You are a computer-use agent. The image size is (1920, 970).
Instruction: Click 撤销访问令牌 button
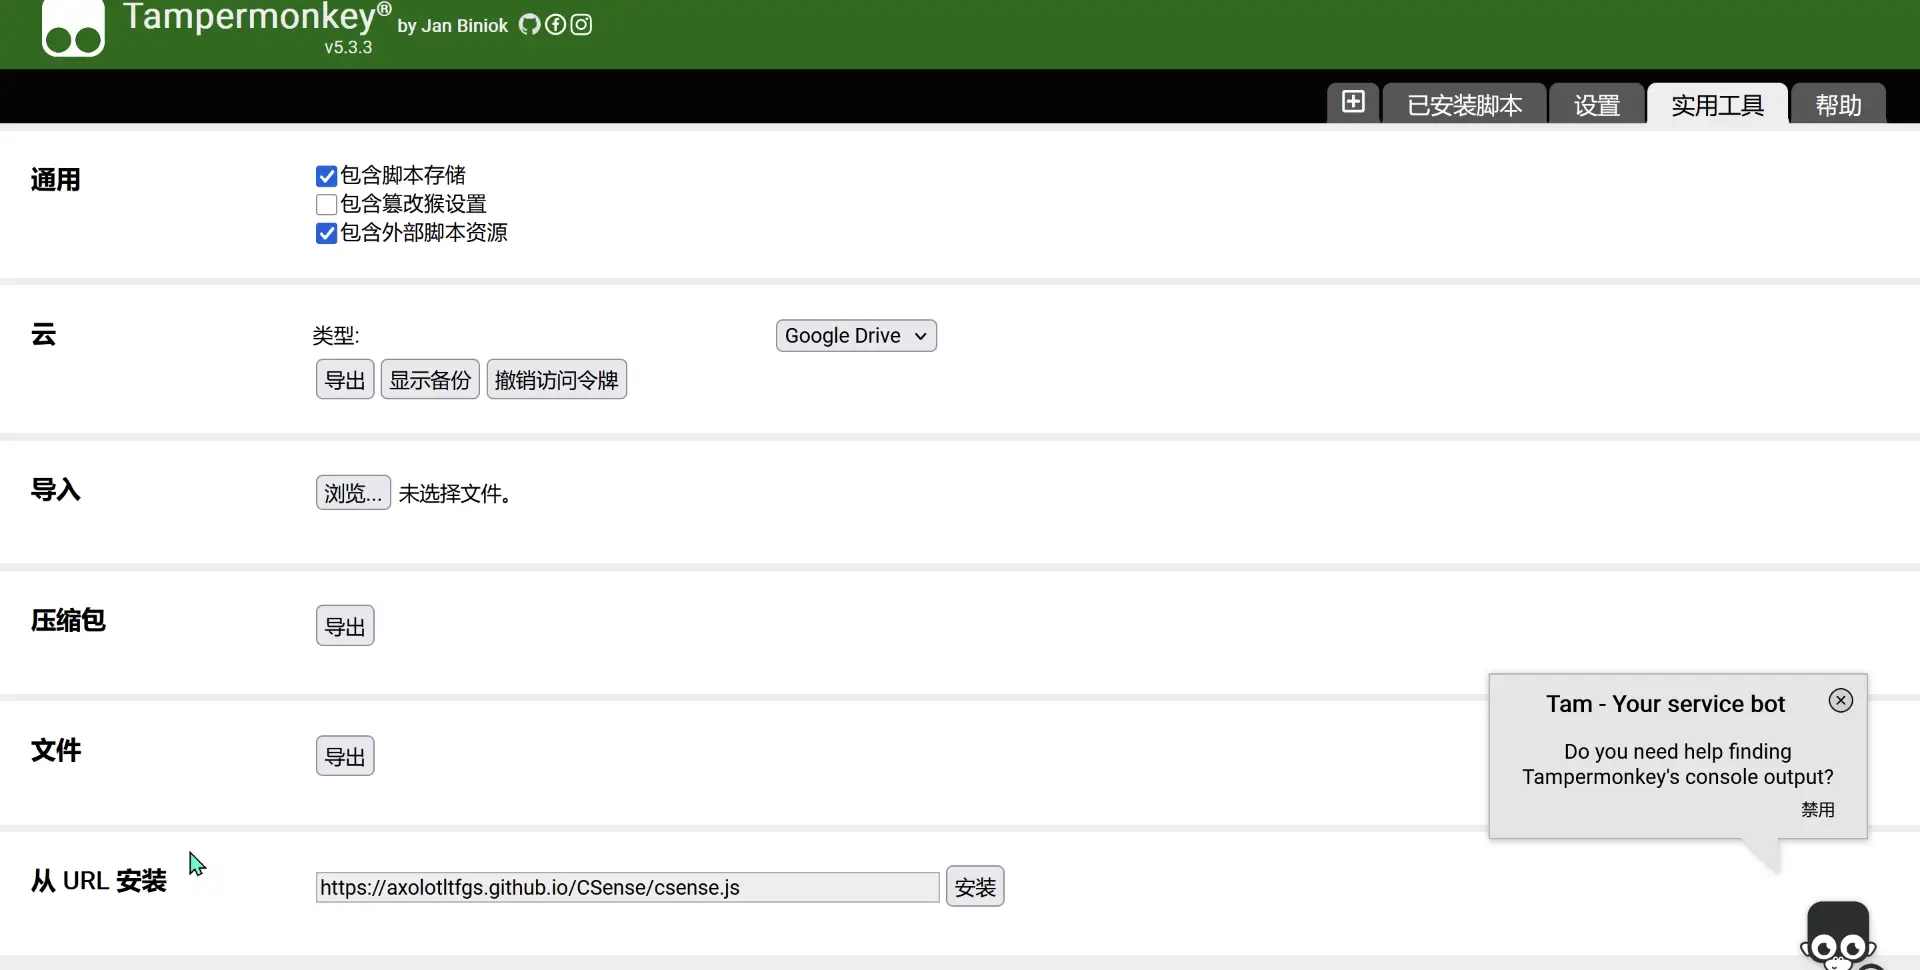tap(557, 380)
